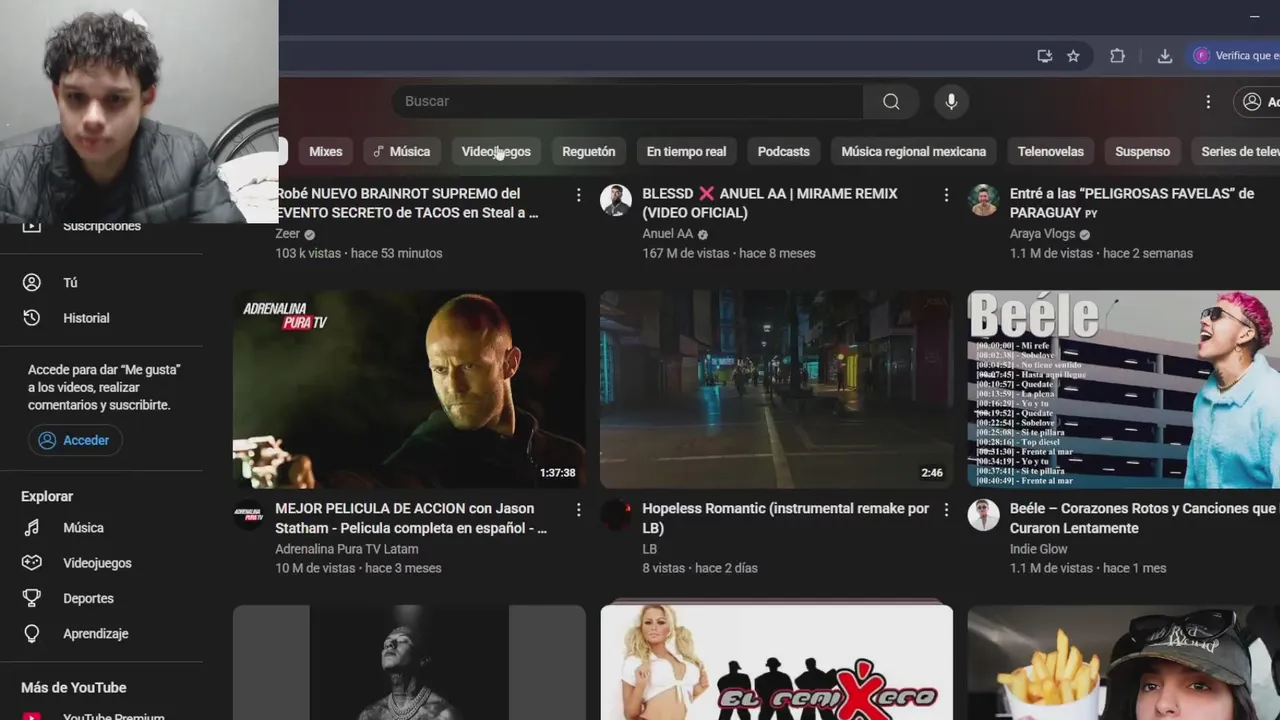Open options for Hopeless Romantic video
The width and height of the screenshot is (1280, 720).
(946, 510)
